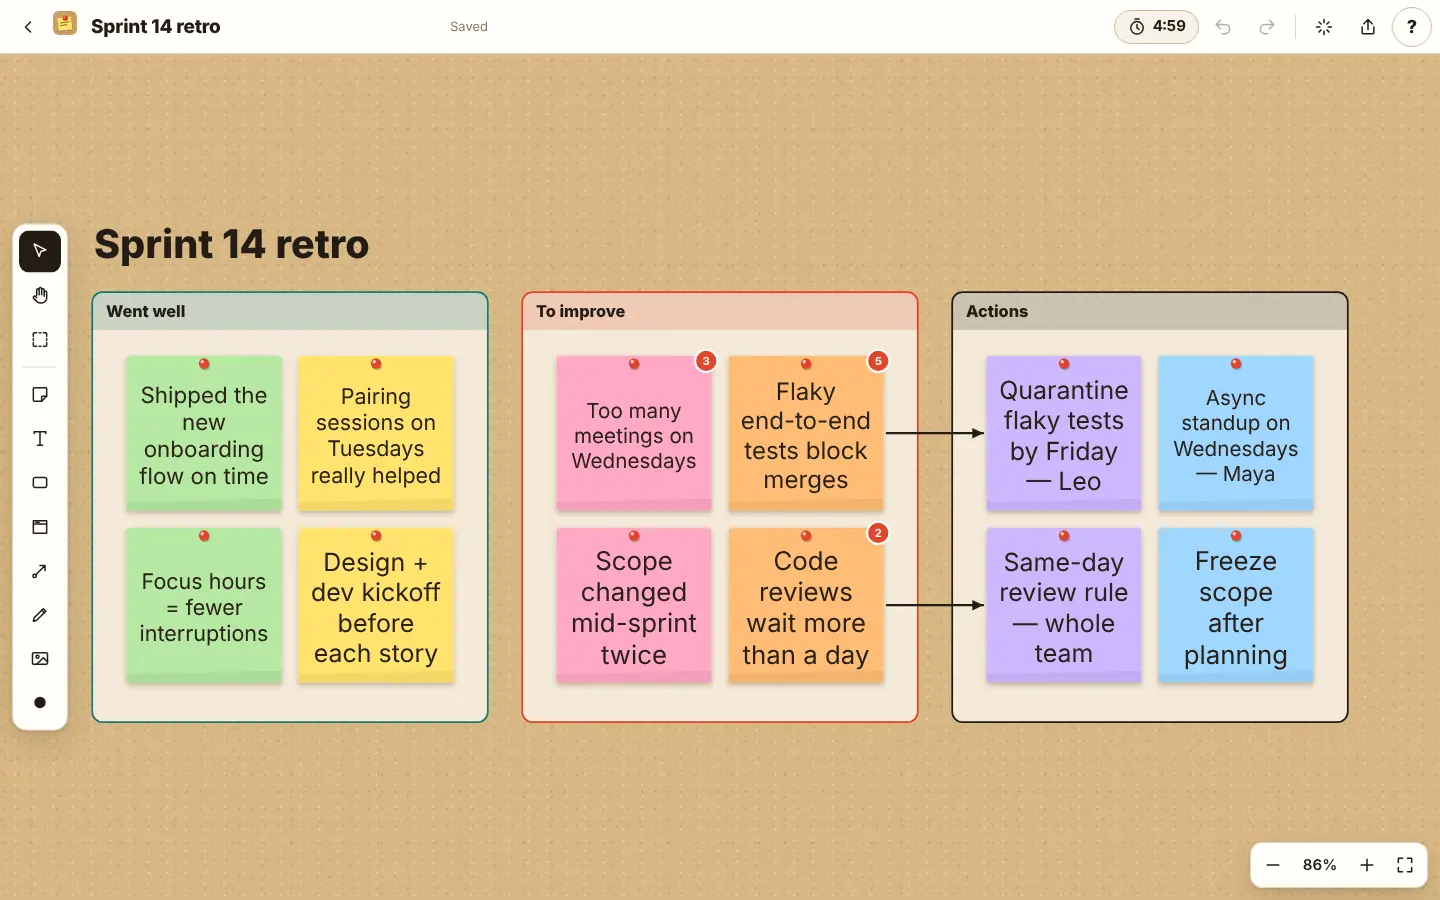The image size is (1440, 900).
Task: Redo the last action
Action: (1267, 27)
